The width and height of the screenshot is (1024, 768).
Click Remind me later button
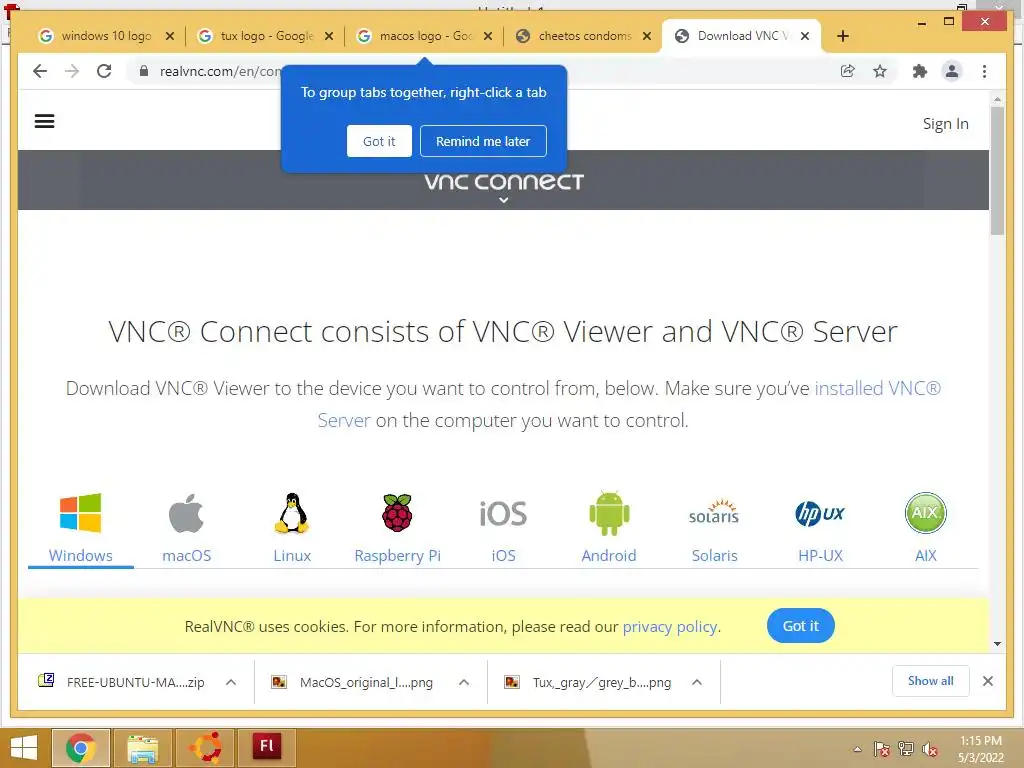click(483, 141)
